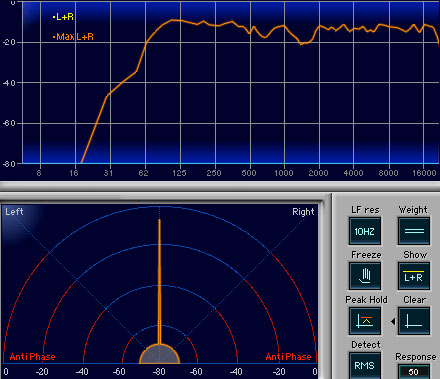Activate the Freeze hand icon
This screenshot has height=379, width=440.
click(x=365, y=276)
